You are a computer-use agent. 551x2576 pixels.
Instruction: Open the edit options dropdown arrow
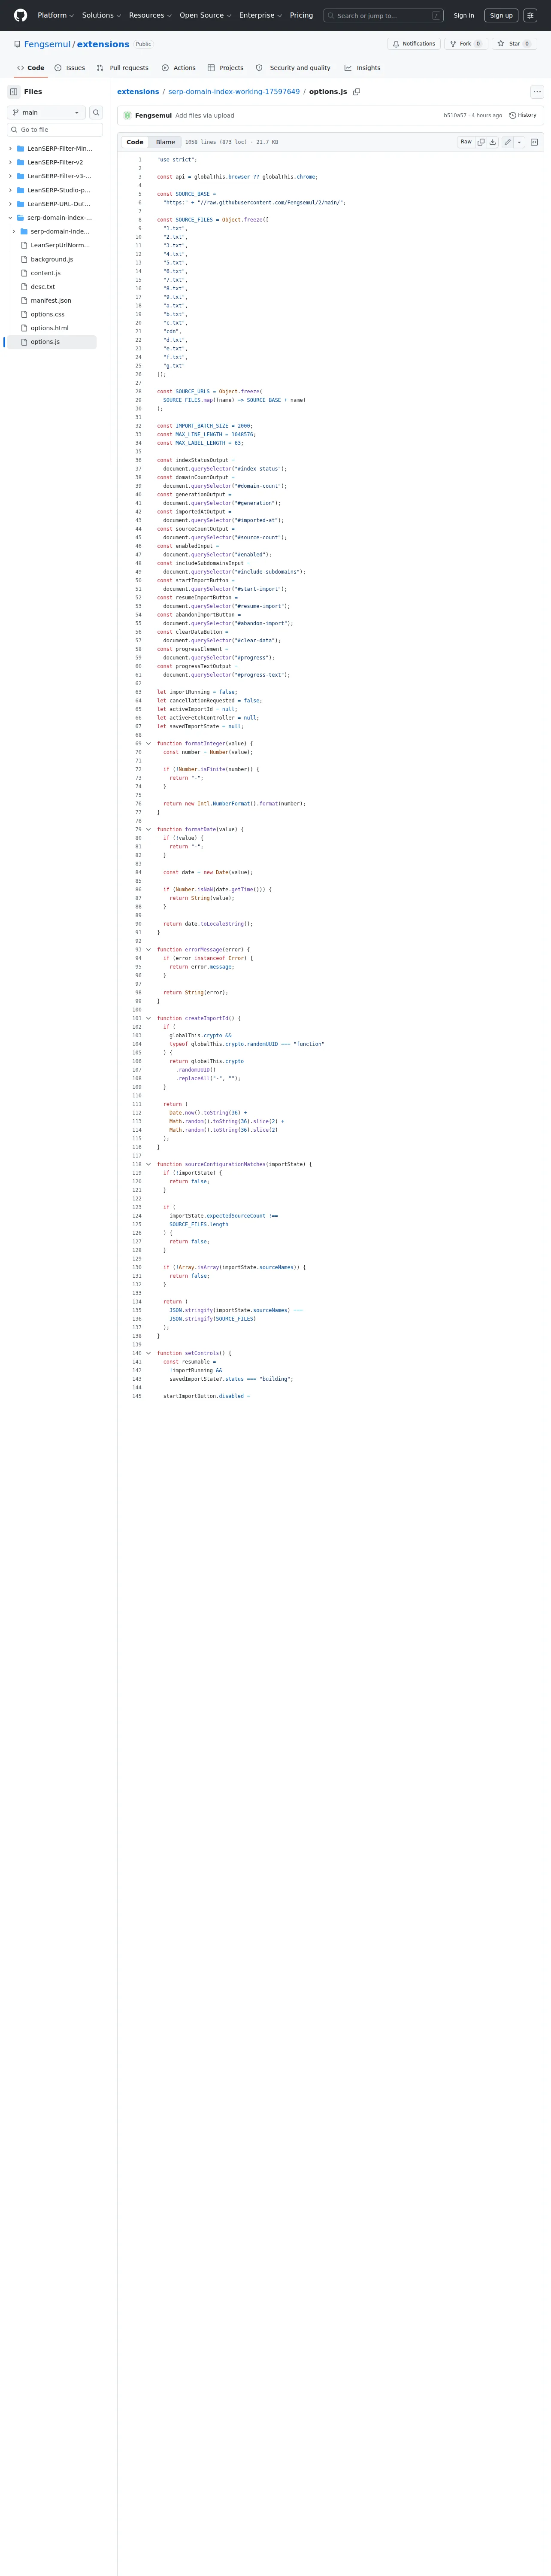[519, 142]
